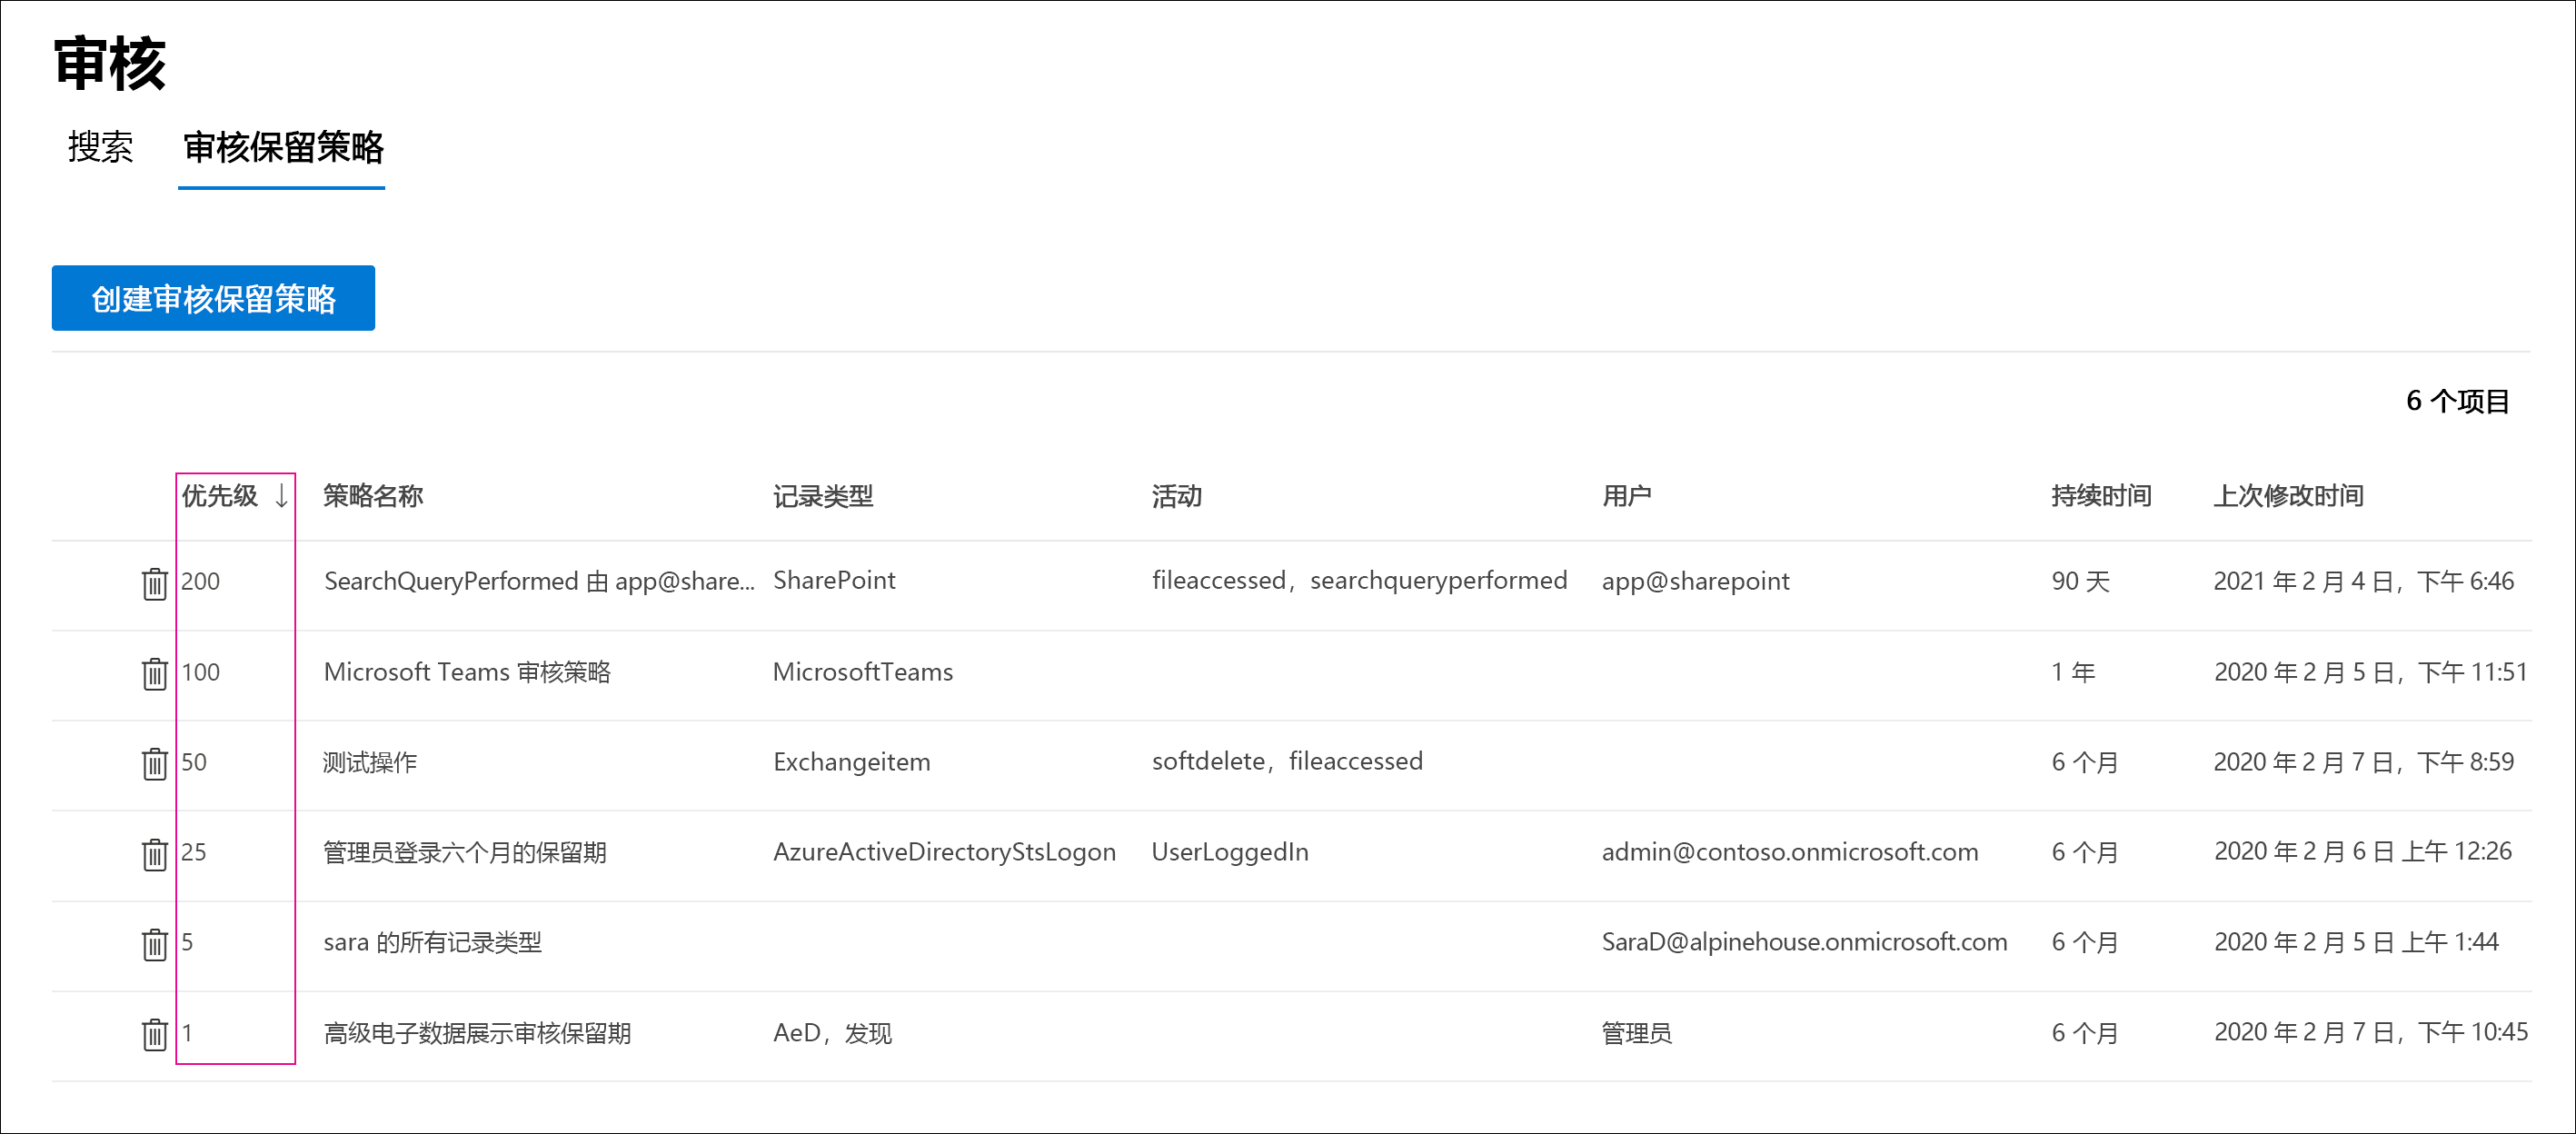Click SaraD@alpinehouse.onmicrosoft.com user cell
2576x1134 pixels.
[x=1805, y=942]
